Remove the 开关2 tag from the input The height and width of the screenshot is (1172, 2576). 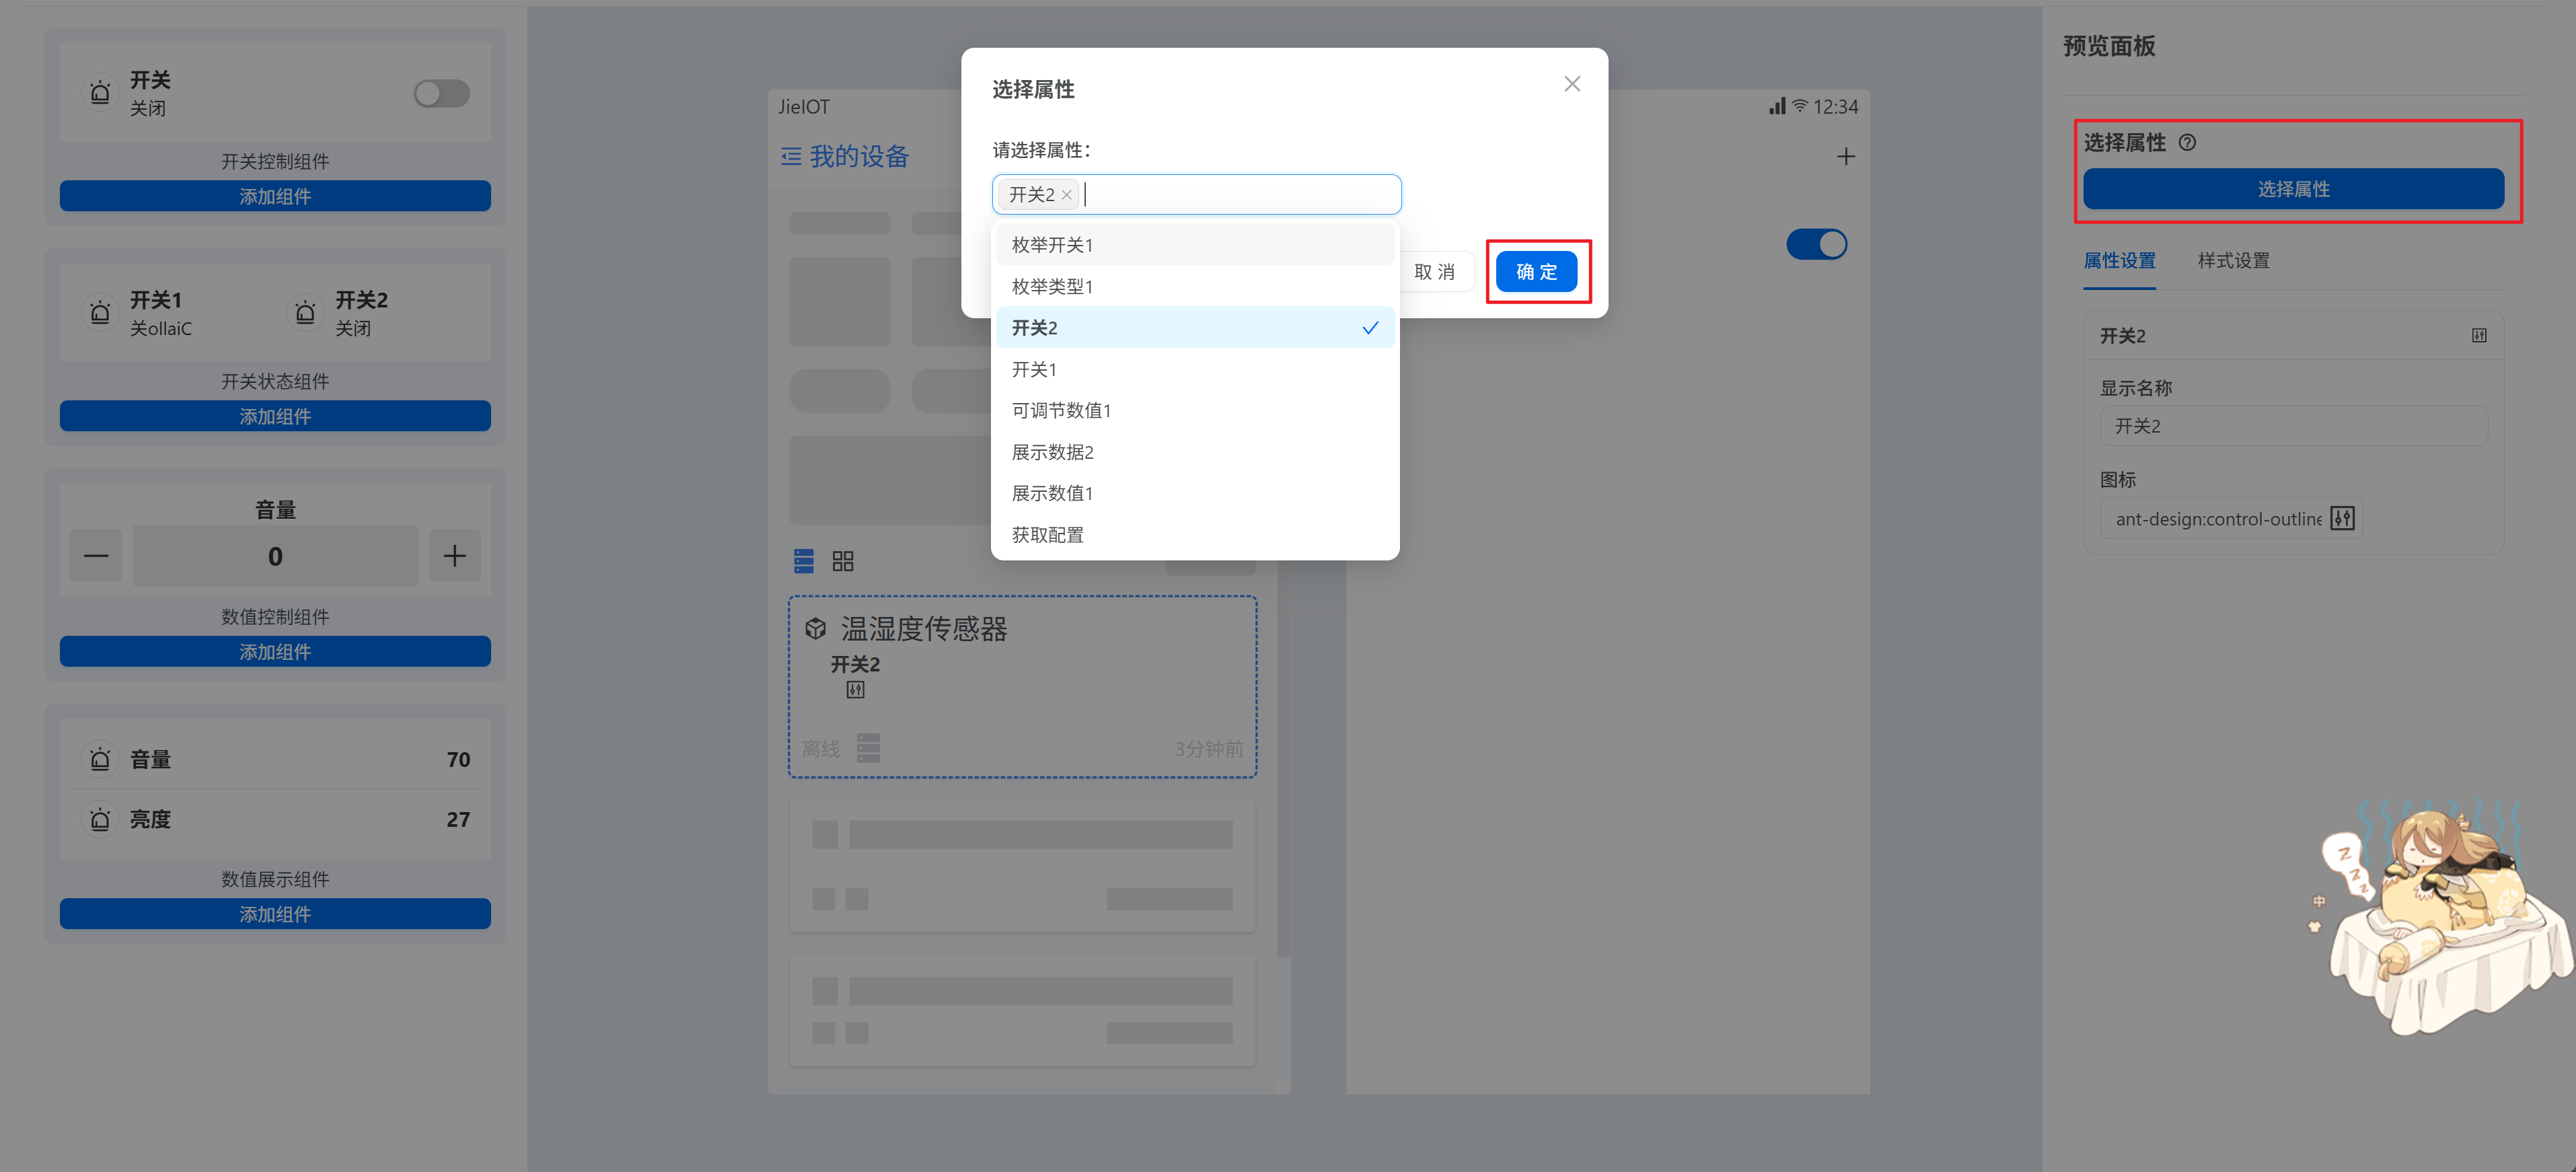tap(1066, 195)
